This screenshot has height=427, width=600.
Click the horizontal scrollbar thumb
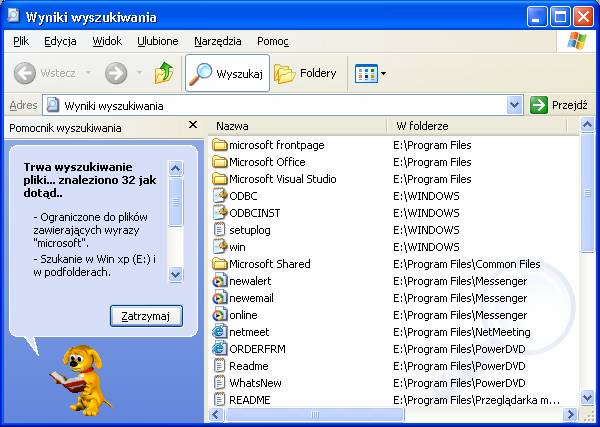click(x=315, y=414)
